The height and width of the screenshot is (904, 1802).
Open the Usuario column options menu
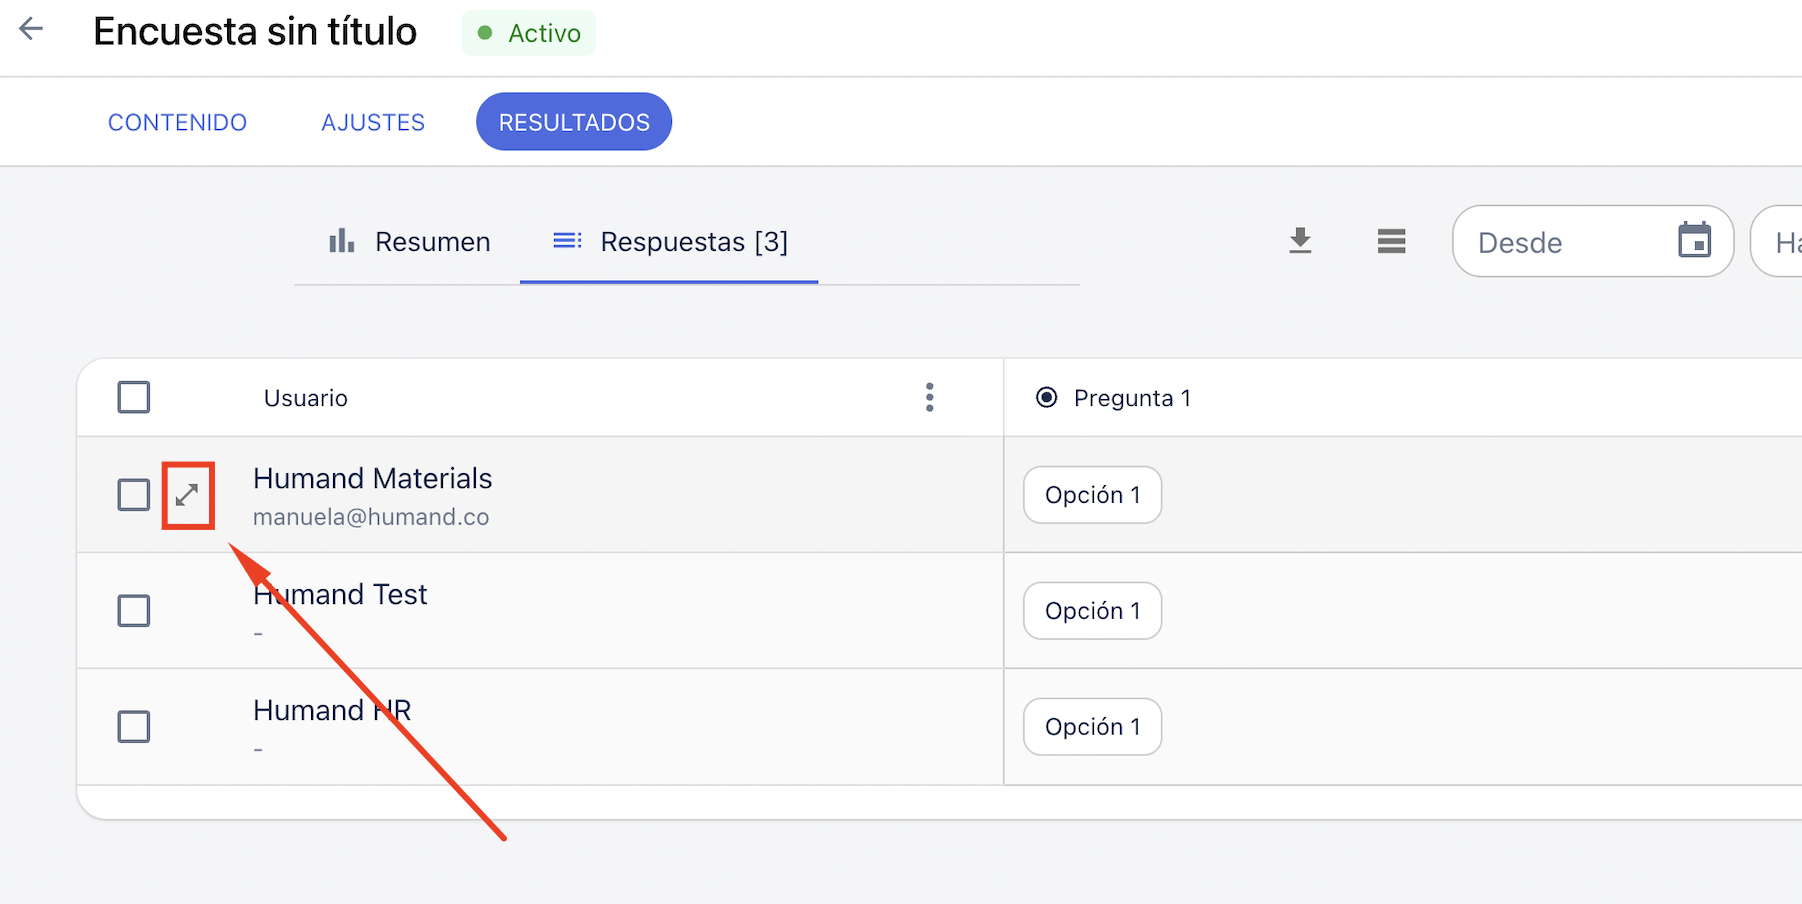click(x=930, y=398)
